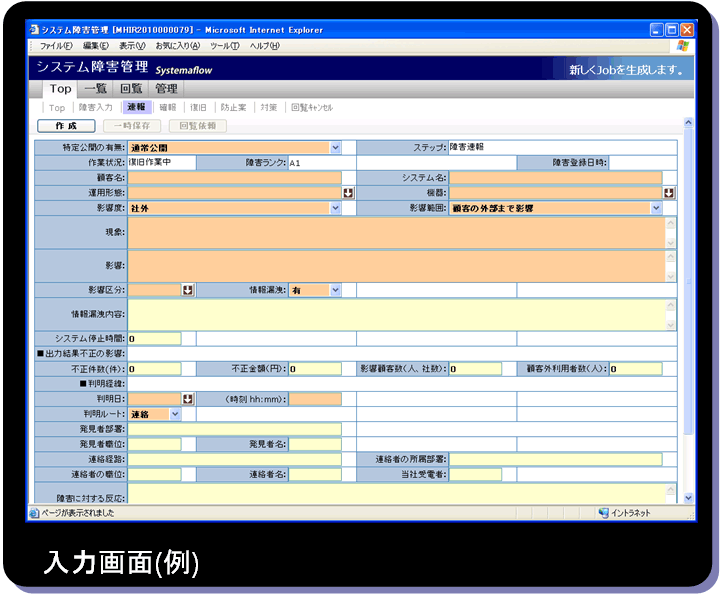The height and width of the screenshot is (597, 720).
Task: Click page icon in status bar
Action: (x=34, y=513)
